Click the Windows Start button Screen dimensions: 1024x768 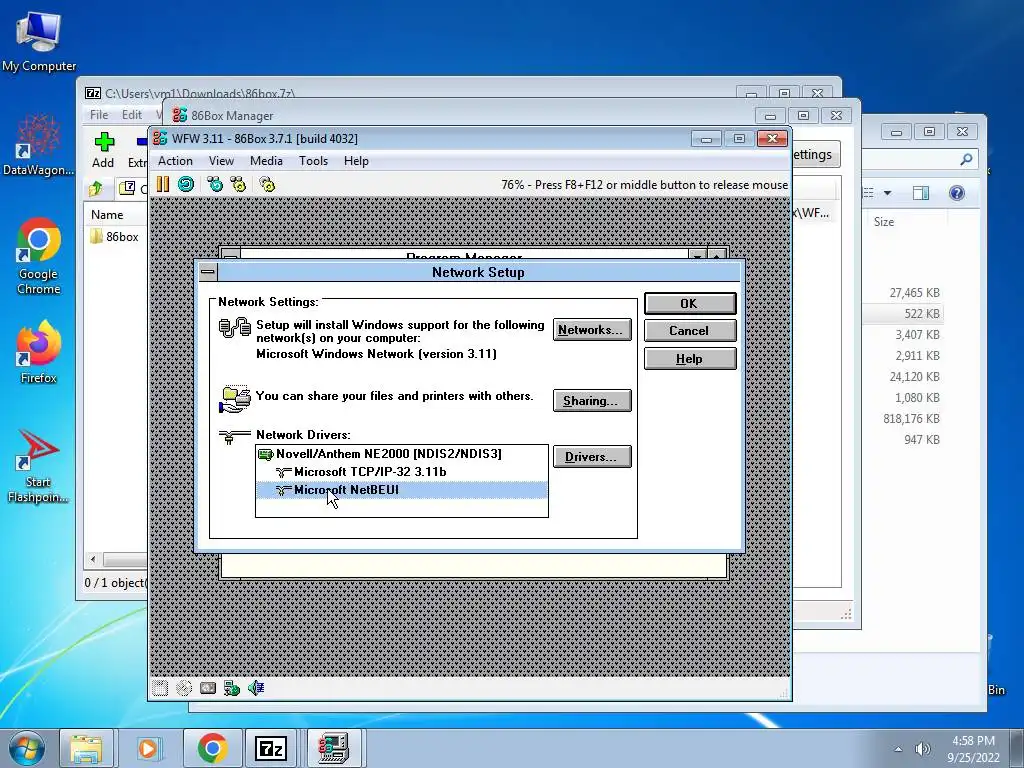click(27, 748)
